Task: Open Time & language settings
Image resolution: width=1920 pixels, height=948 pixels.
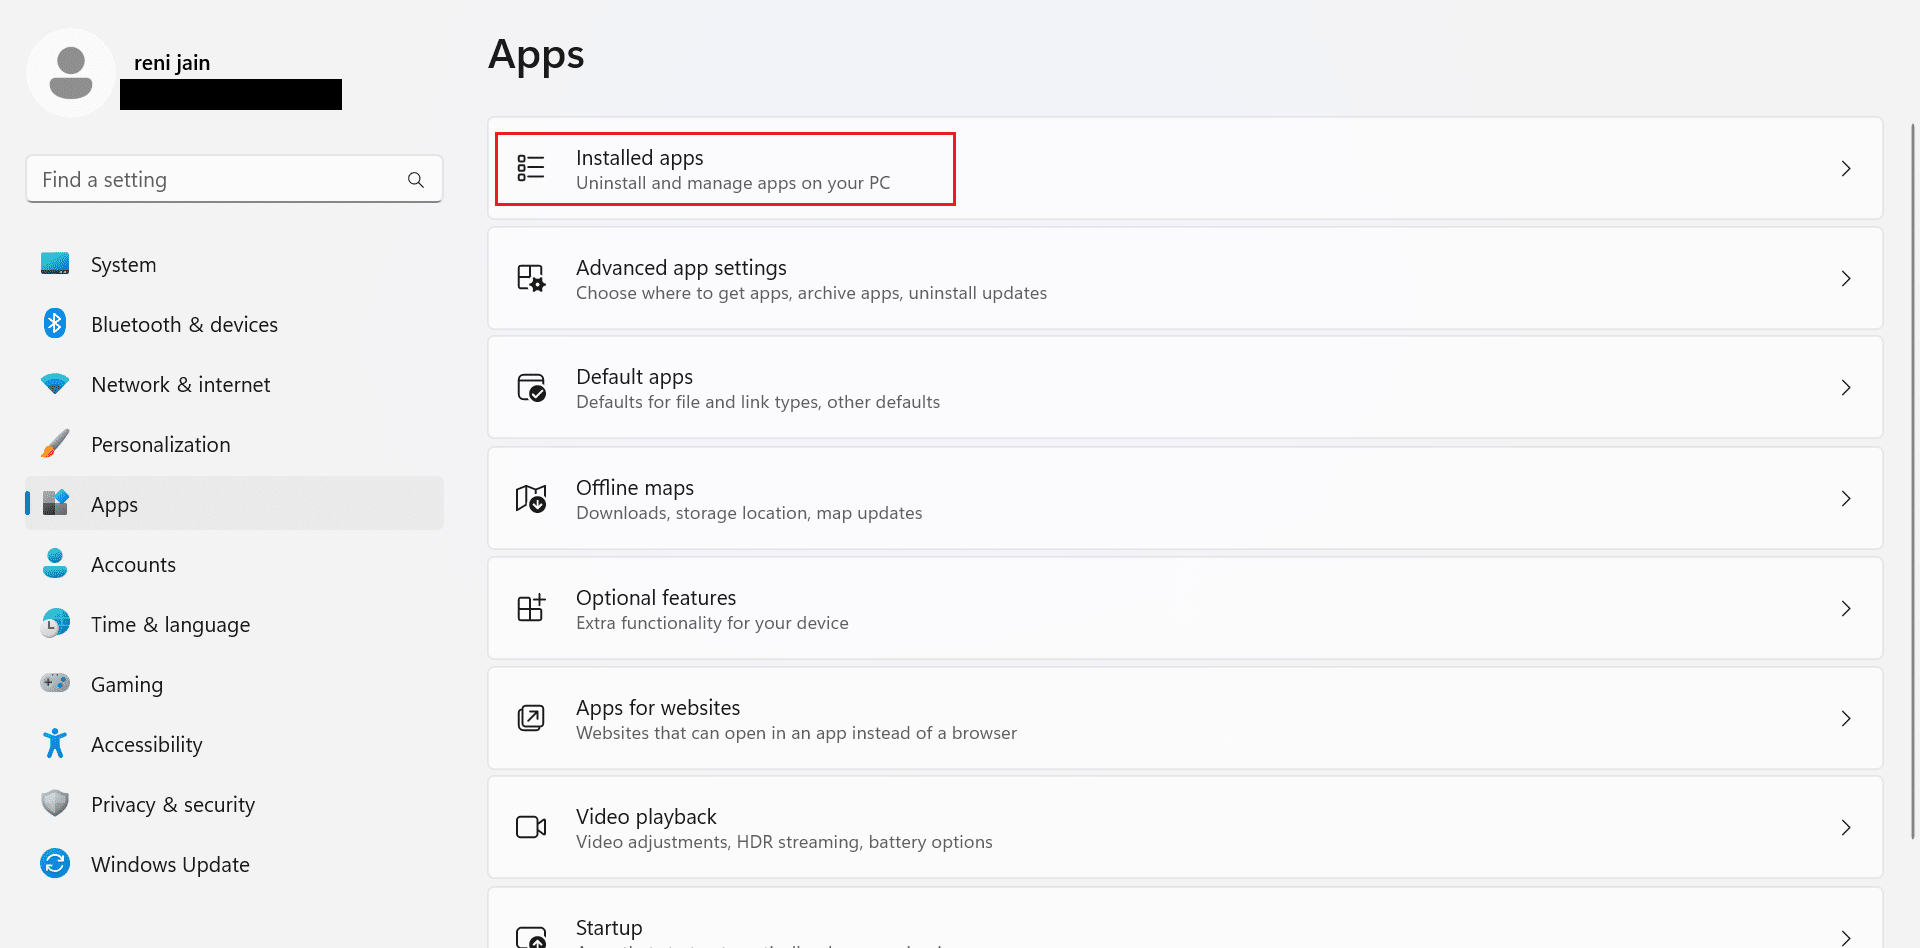Action: [235, 624]
